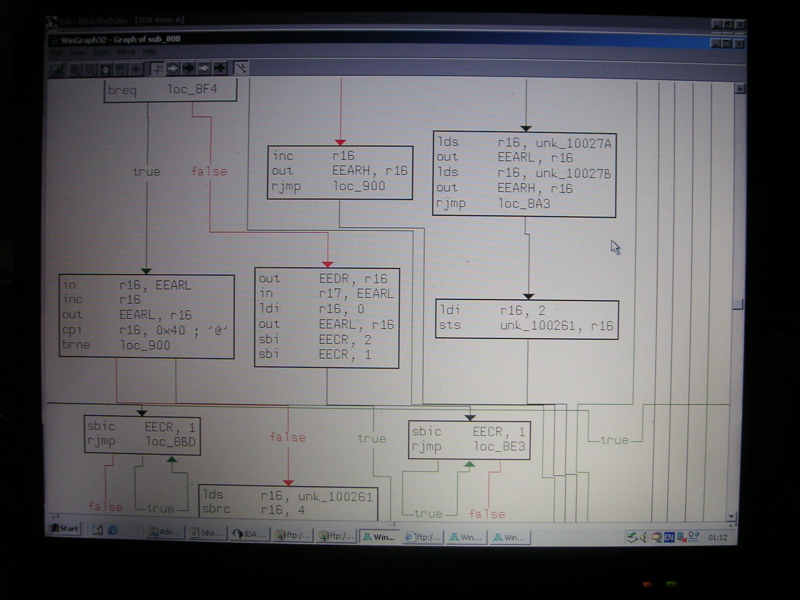Click the print graph toolbar icon

(x=58, y=69)
